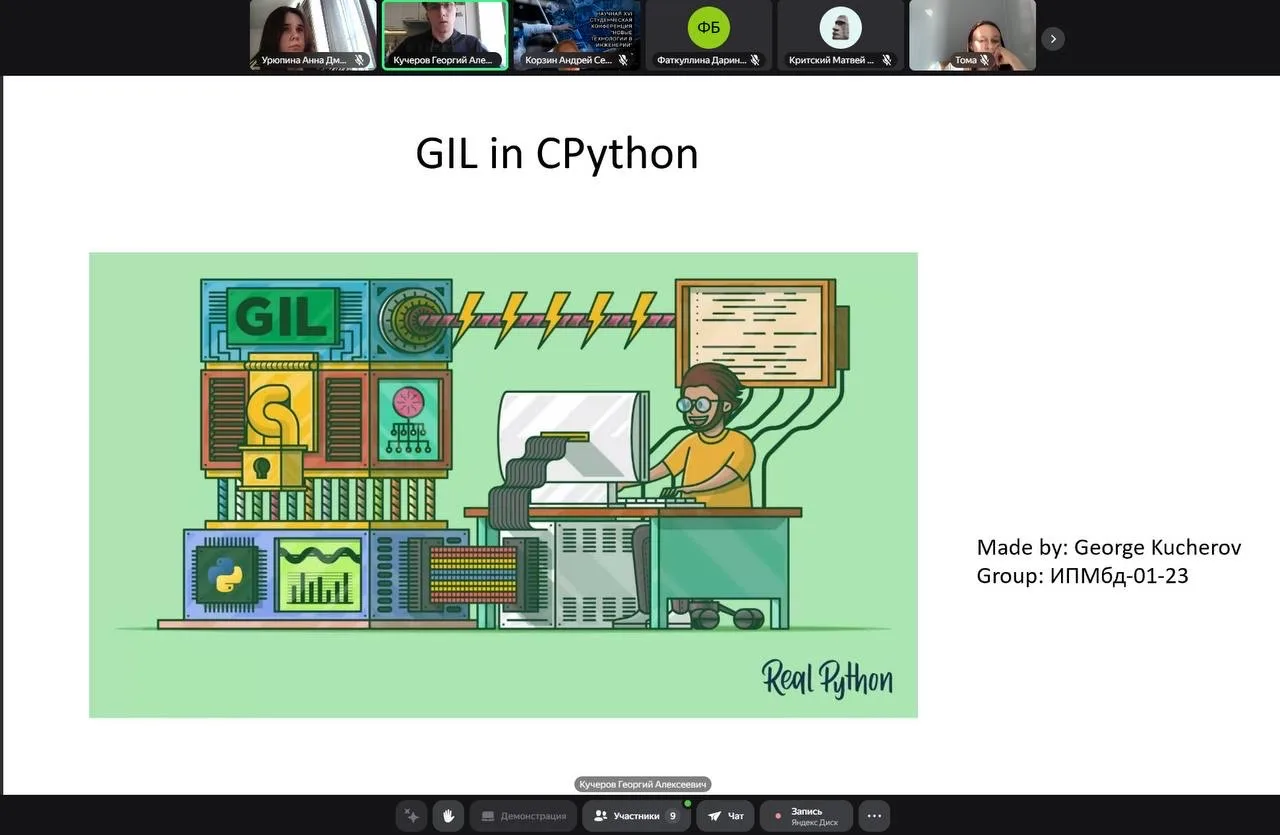Raise hand using the hand icon
This screenshot has width=1280, height=835.
pos(448,816)
